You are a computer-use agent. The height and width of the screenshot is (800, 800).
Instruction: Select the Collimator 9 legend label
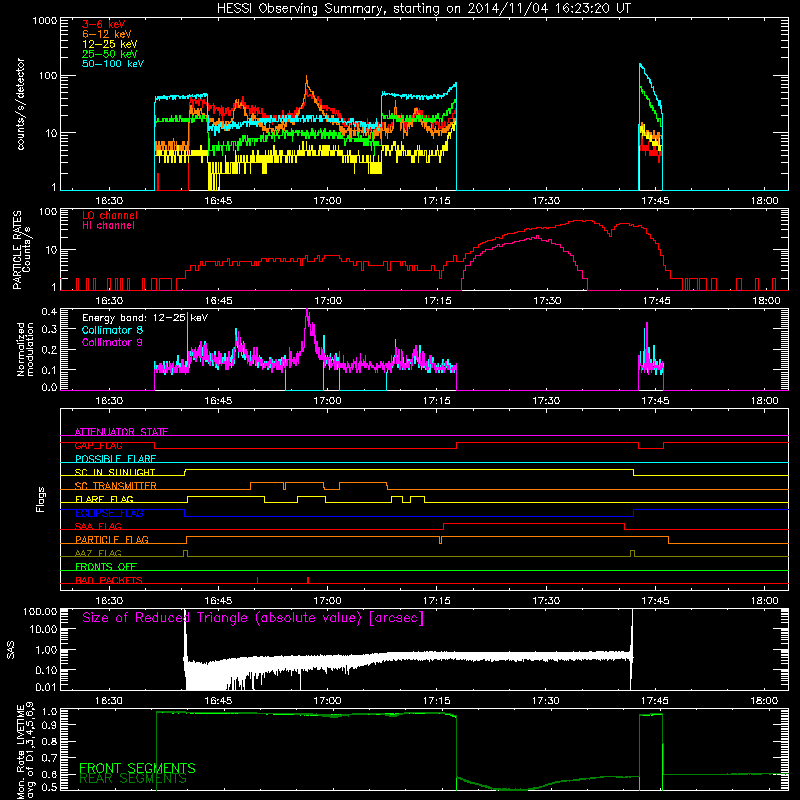pos(112,342)
